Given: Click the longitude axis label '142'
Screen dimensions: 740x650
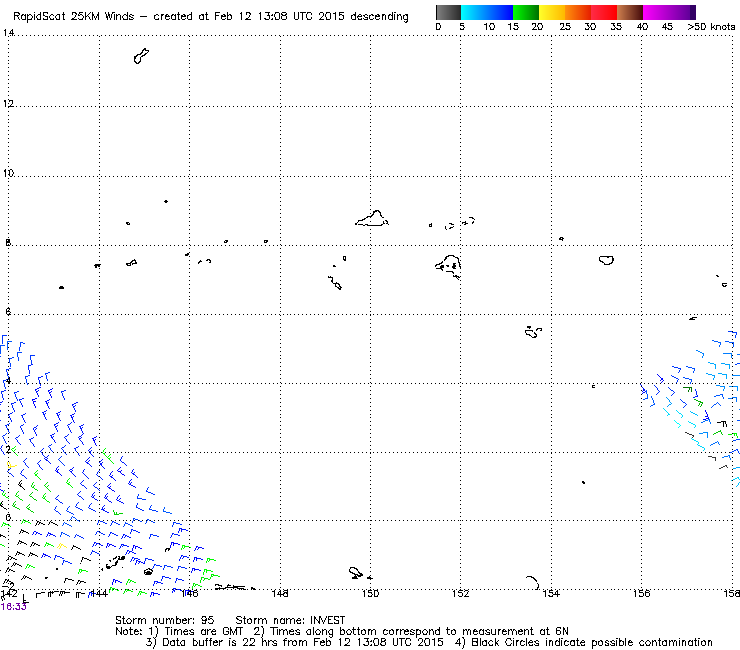Looking at the screenshot, I should pyautogui.click(x=9, y=593).
